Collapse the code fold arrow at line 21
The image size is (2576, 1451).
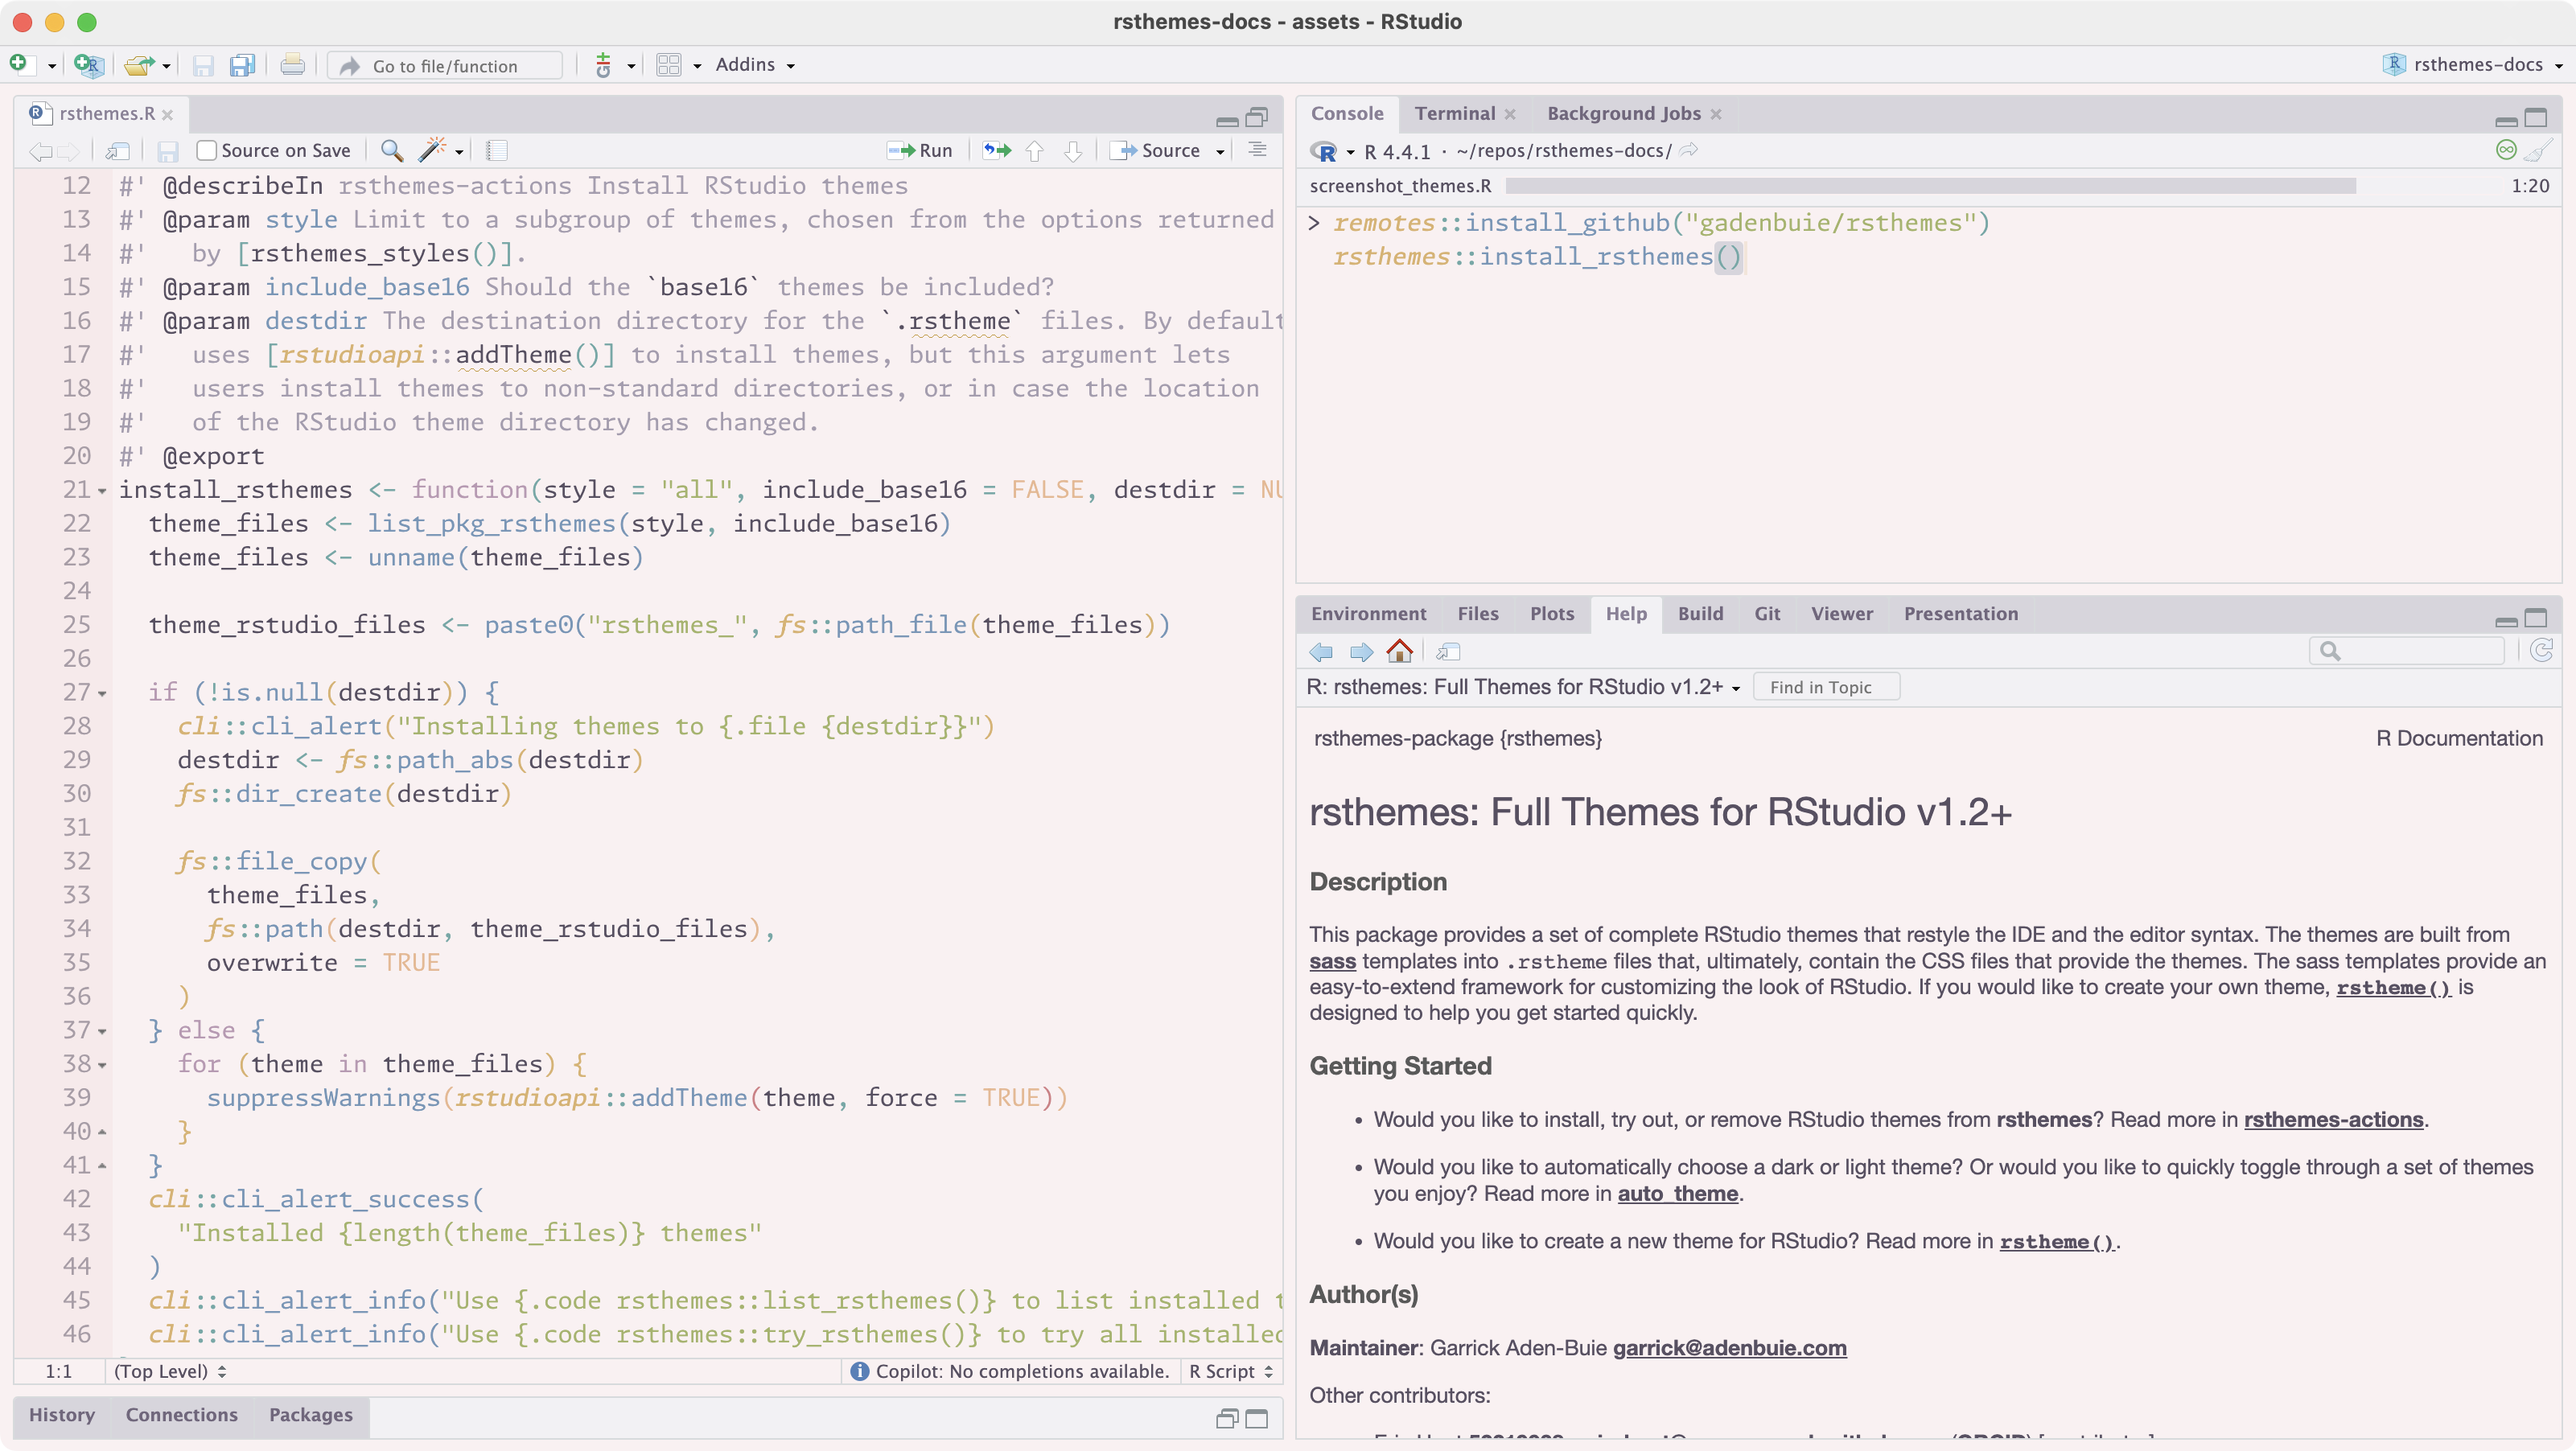pos(102,491)
